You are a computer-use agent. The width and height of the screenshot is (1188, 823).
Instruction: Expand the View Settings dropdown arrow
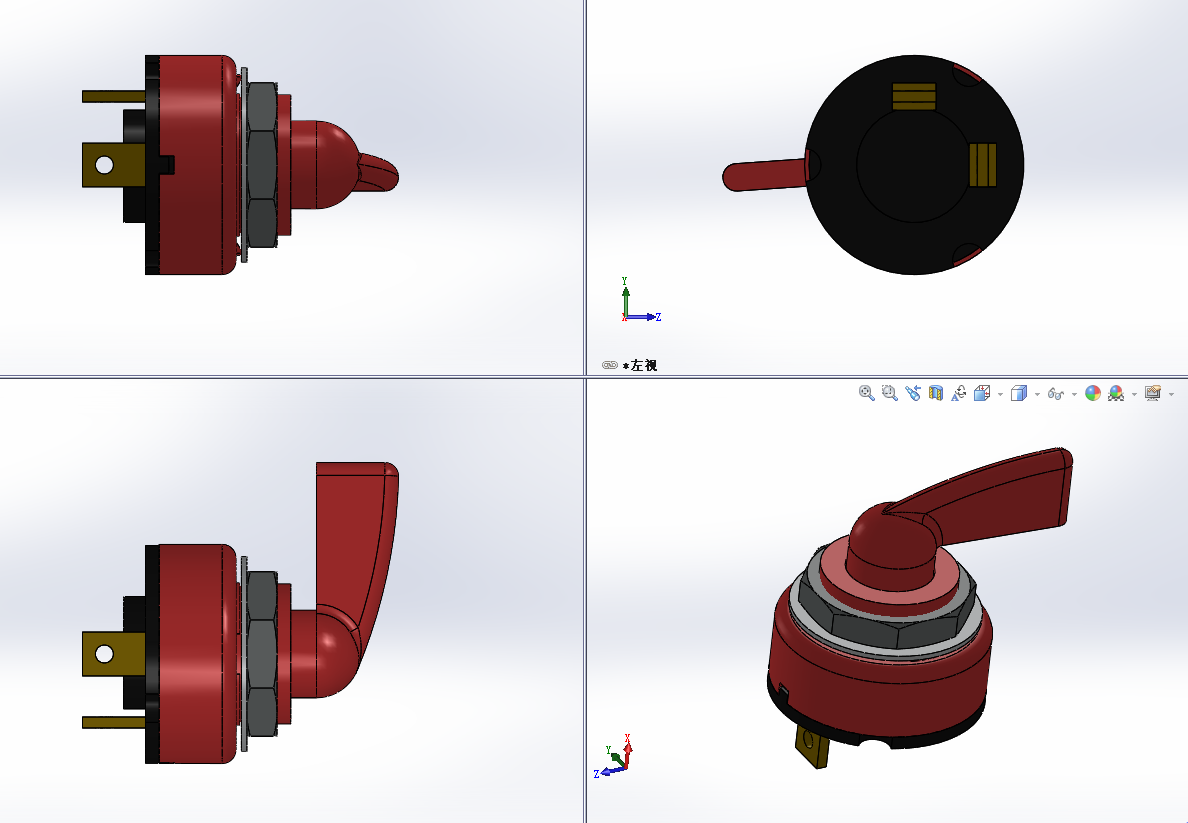coord(1171,394)
